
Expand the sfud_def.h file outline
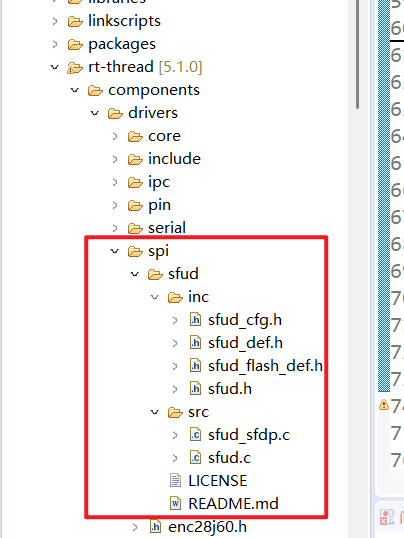[175, 343]
